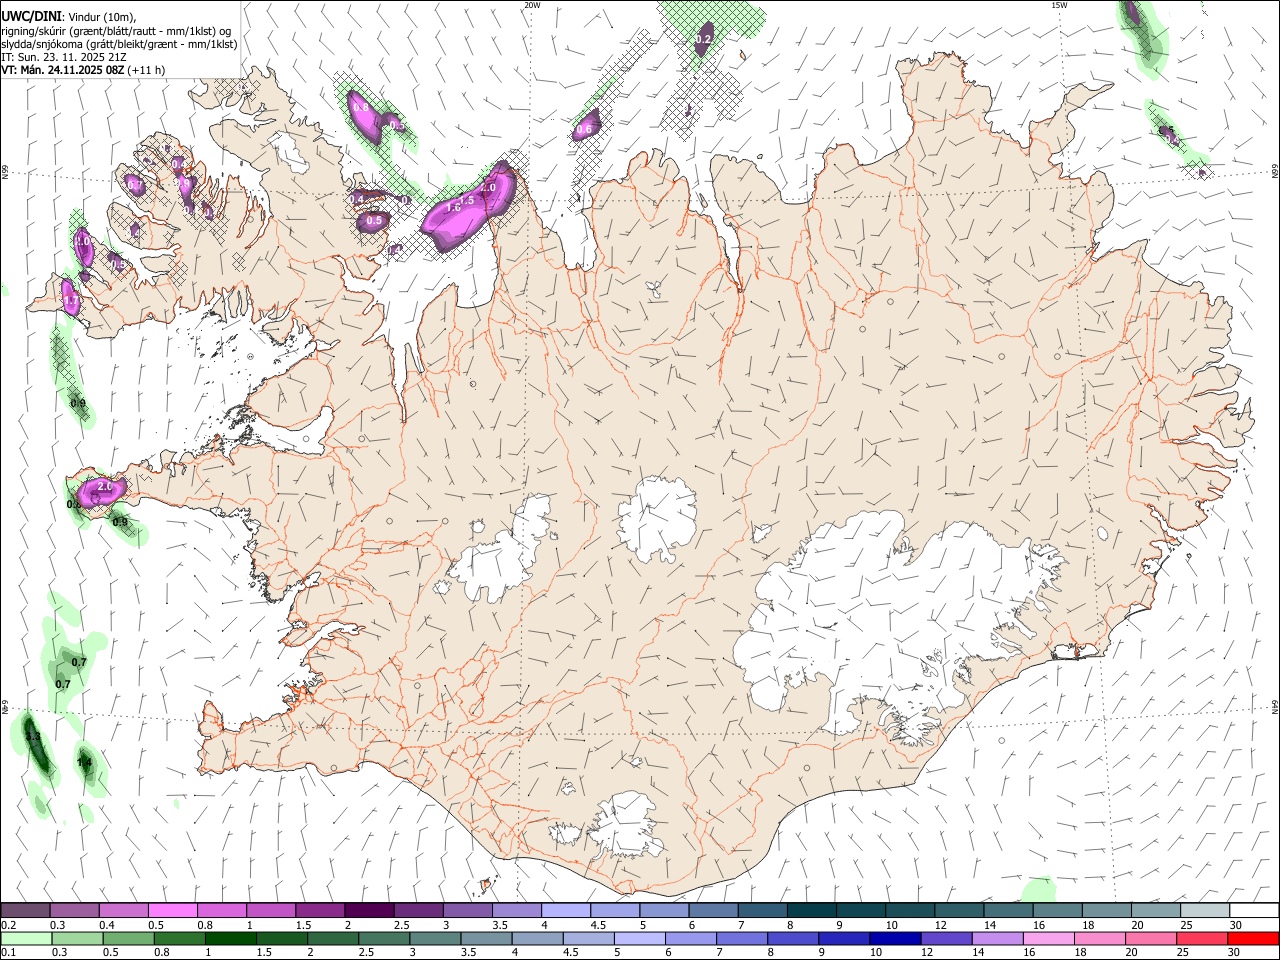
Task: Click the '1.7' snowfall value on the west coast
Action: pos(70,300)
